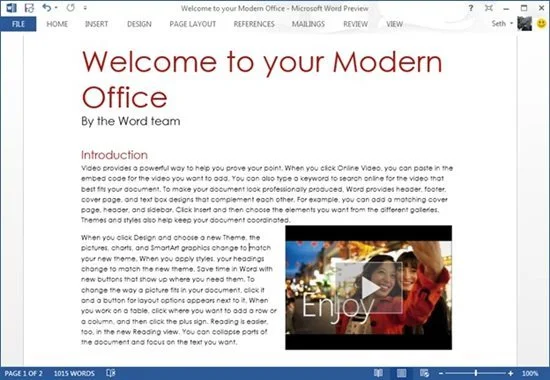Open the Seth account dropdown
The width and height of the screenshot is (550, 380).
pyautogui.click(x=502, y=24)
